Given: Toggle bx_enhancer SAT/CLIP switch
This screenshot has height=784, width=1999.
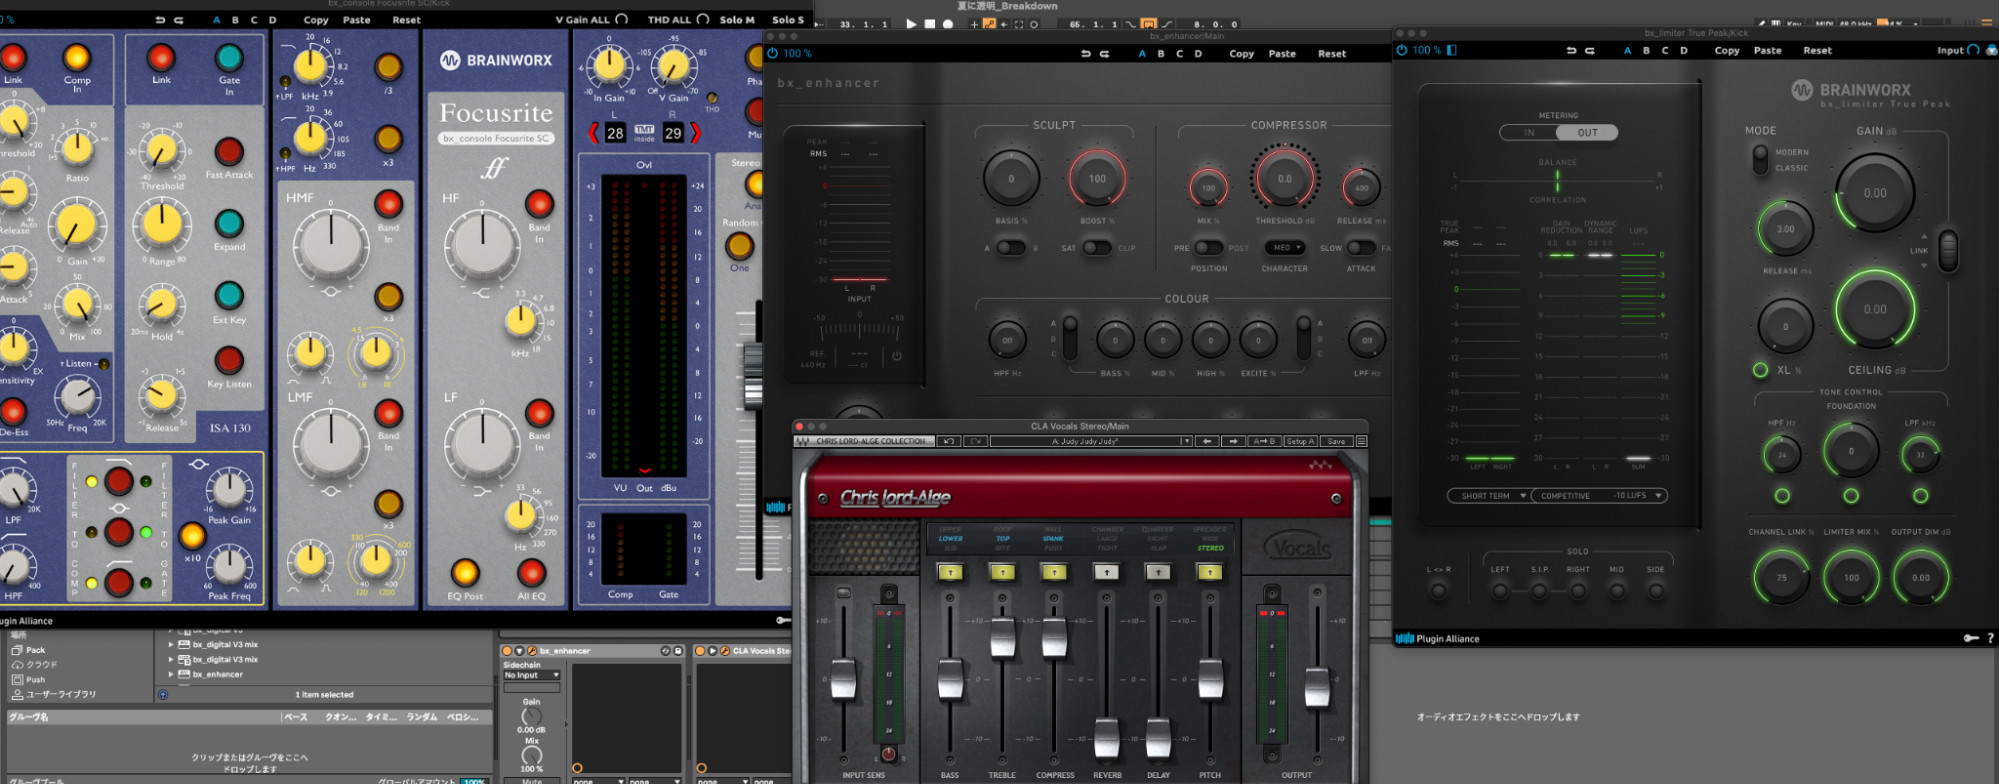Looking at the screenshot, I should coord(1096,248).
